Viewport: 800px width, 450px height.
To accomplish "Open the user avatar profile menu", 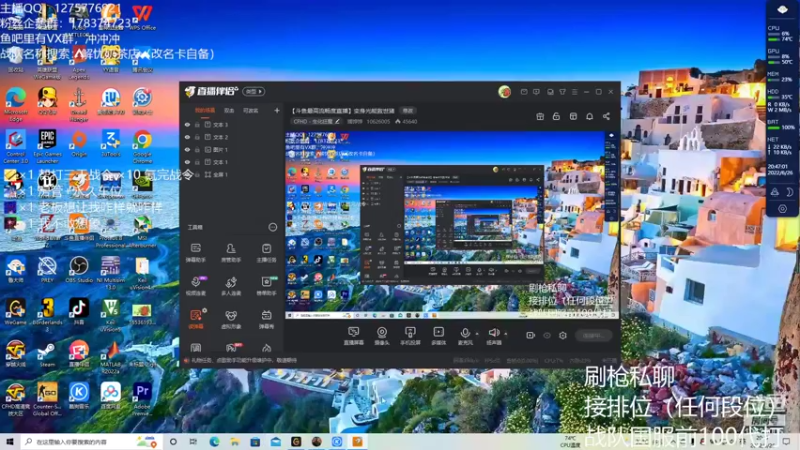I will click(504, 92).
